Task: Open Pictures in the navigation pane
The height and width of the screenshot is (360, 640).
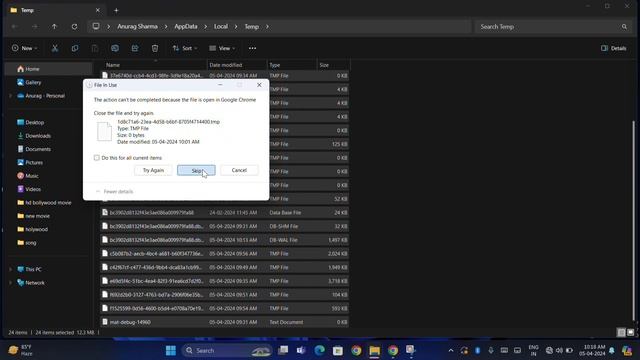Action: pos(30,162)
